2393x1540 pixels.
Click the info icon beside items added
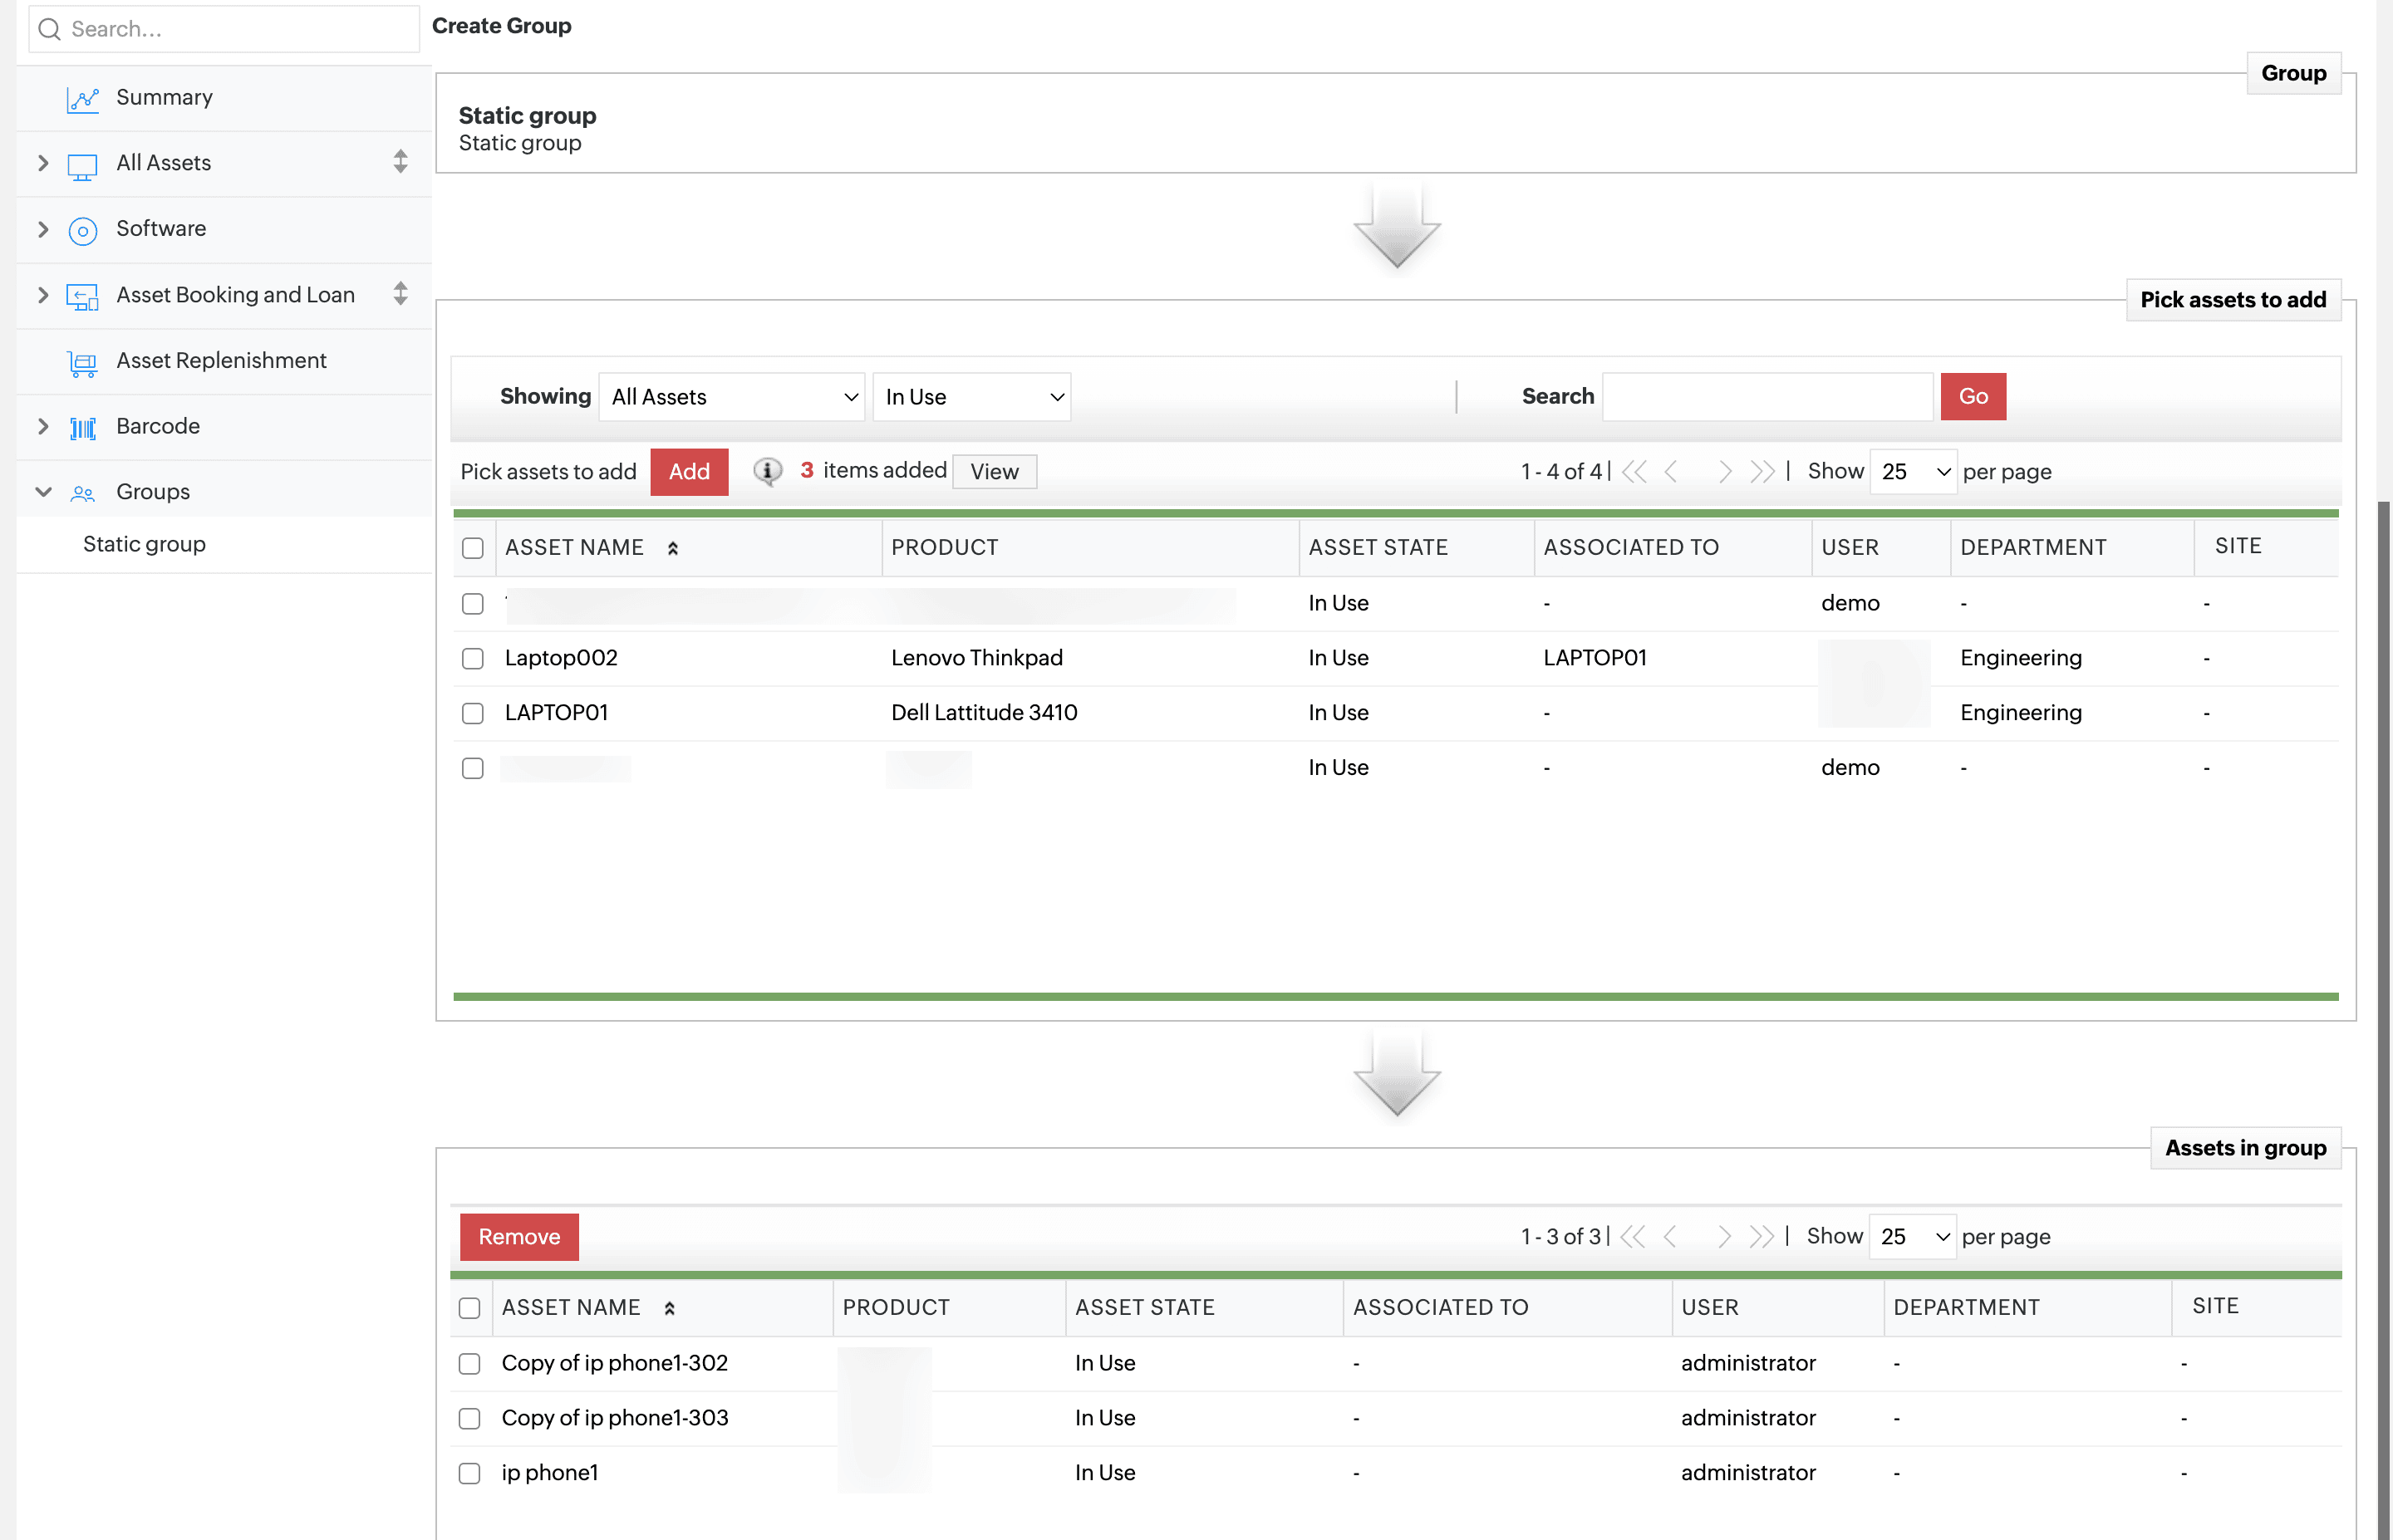click(767, 471)
